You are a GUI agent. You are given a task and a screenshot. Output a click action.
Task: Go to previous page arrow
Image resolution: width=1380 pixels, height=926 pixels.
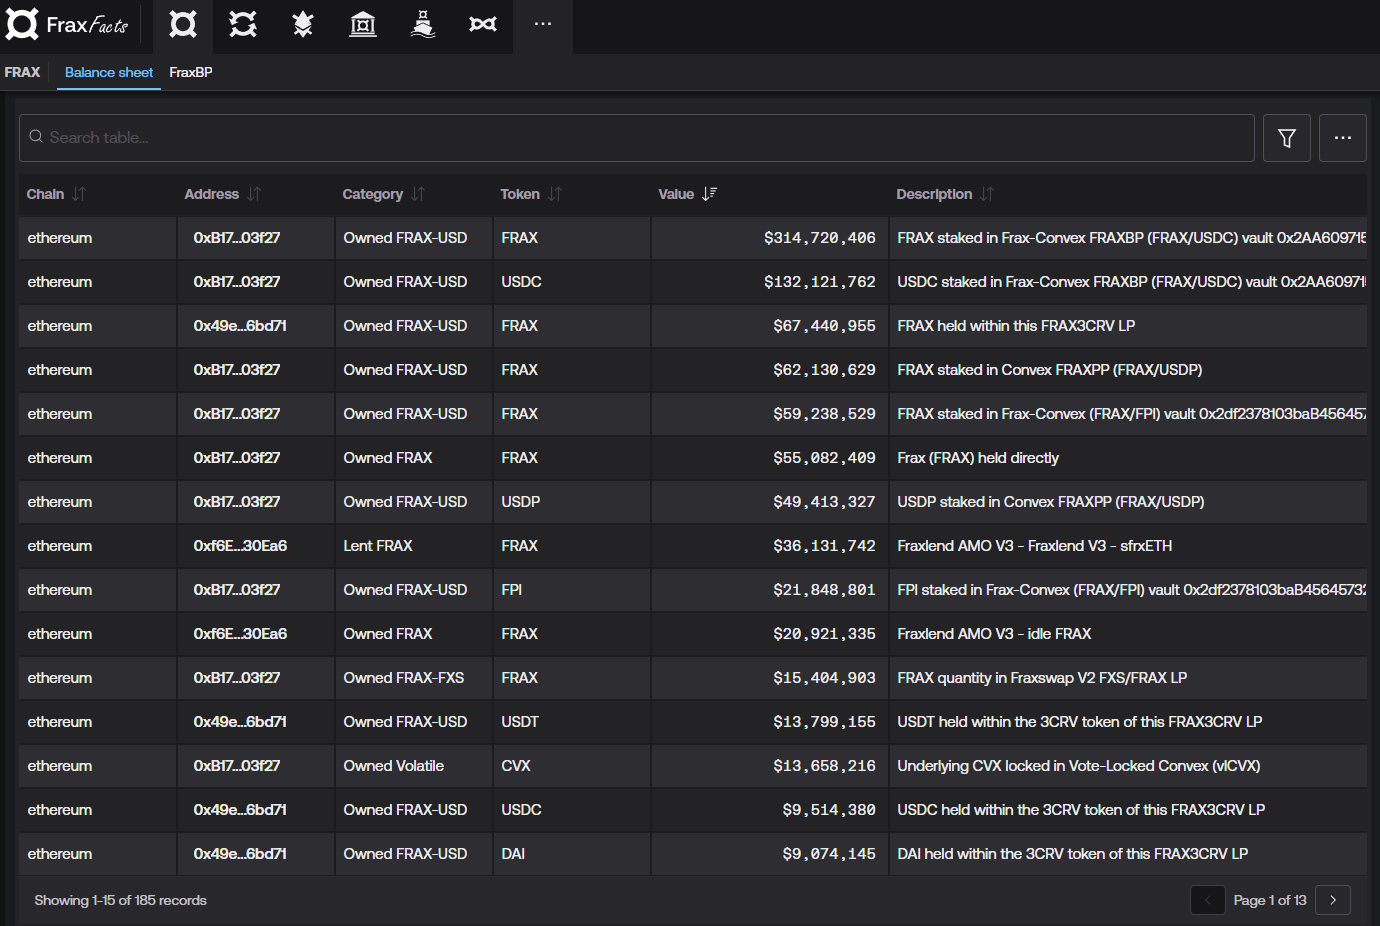pyautogui.click(x=1208, y=900)
